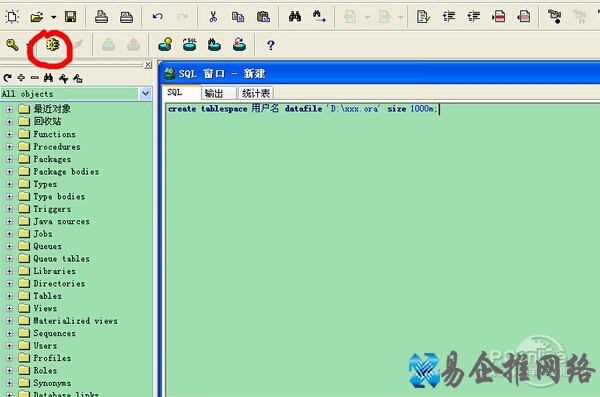Click into the SQL editor text area
This screenshot has width=600, height=397.
point(383,249)
